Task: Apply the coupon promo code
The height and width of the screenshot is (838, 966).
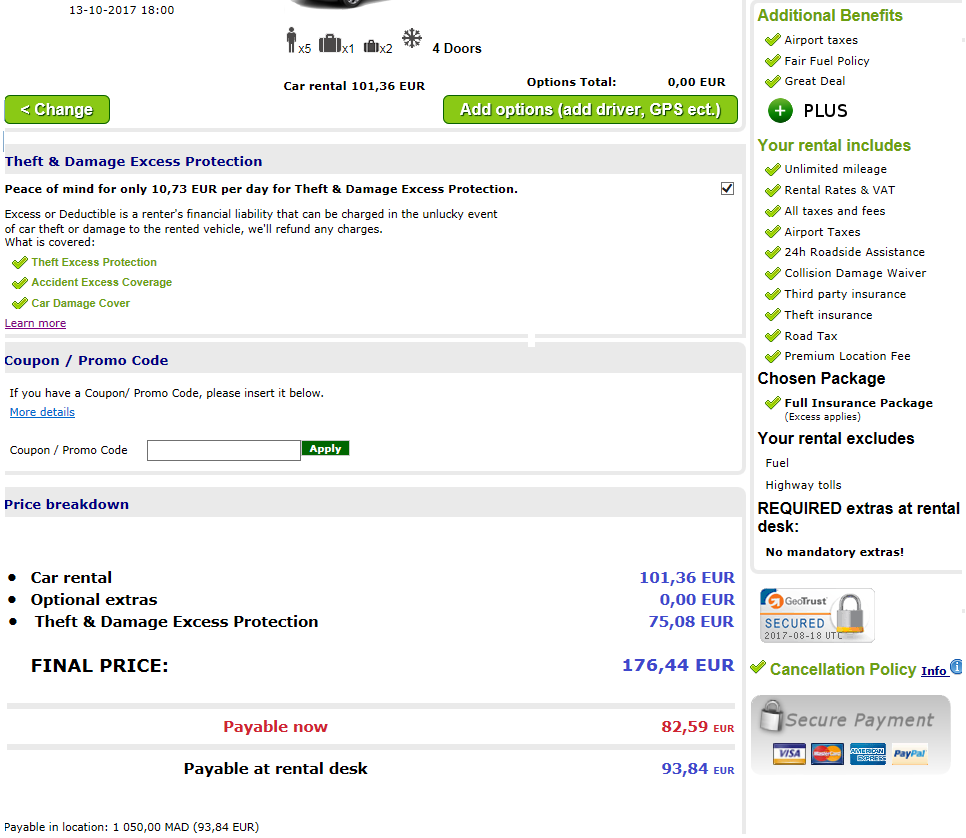Action: pyautogui.click(x=325, y=449)
